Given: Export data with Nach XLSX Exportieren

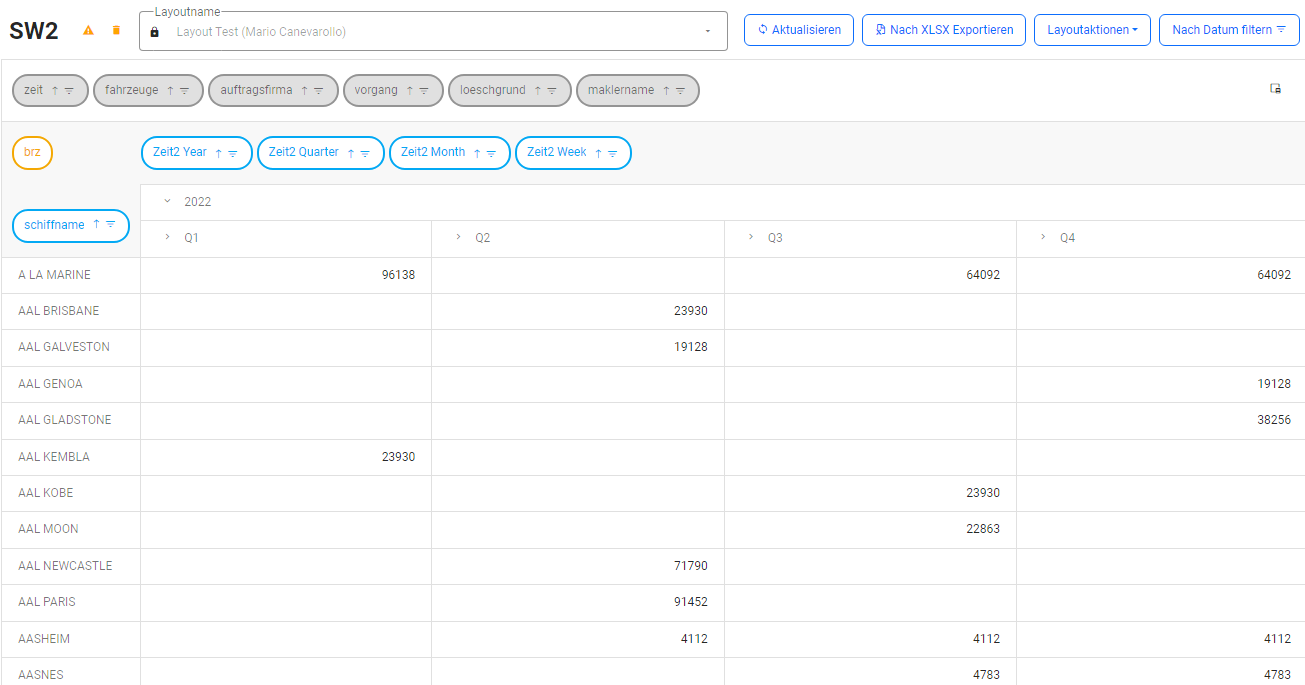Looking at the screenshot, I should pos(943,30).
